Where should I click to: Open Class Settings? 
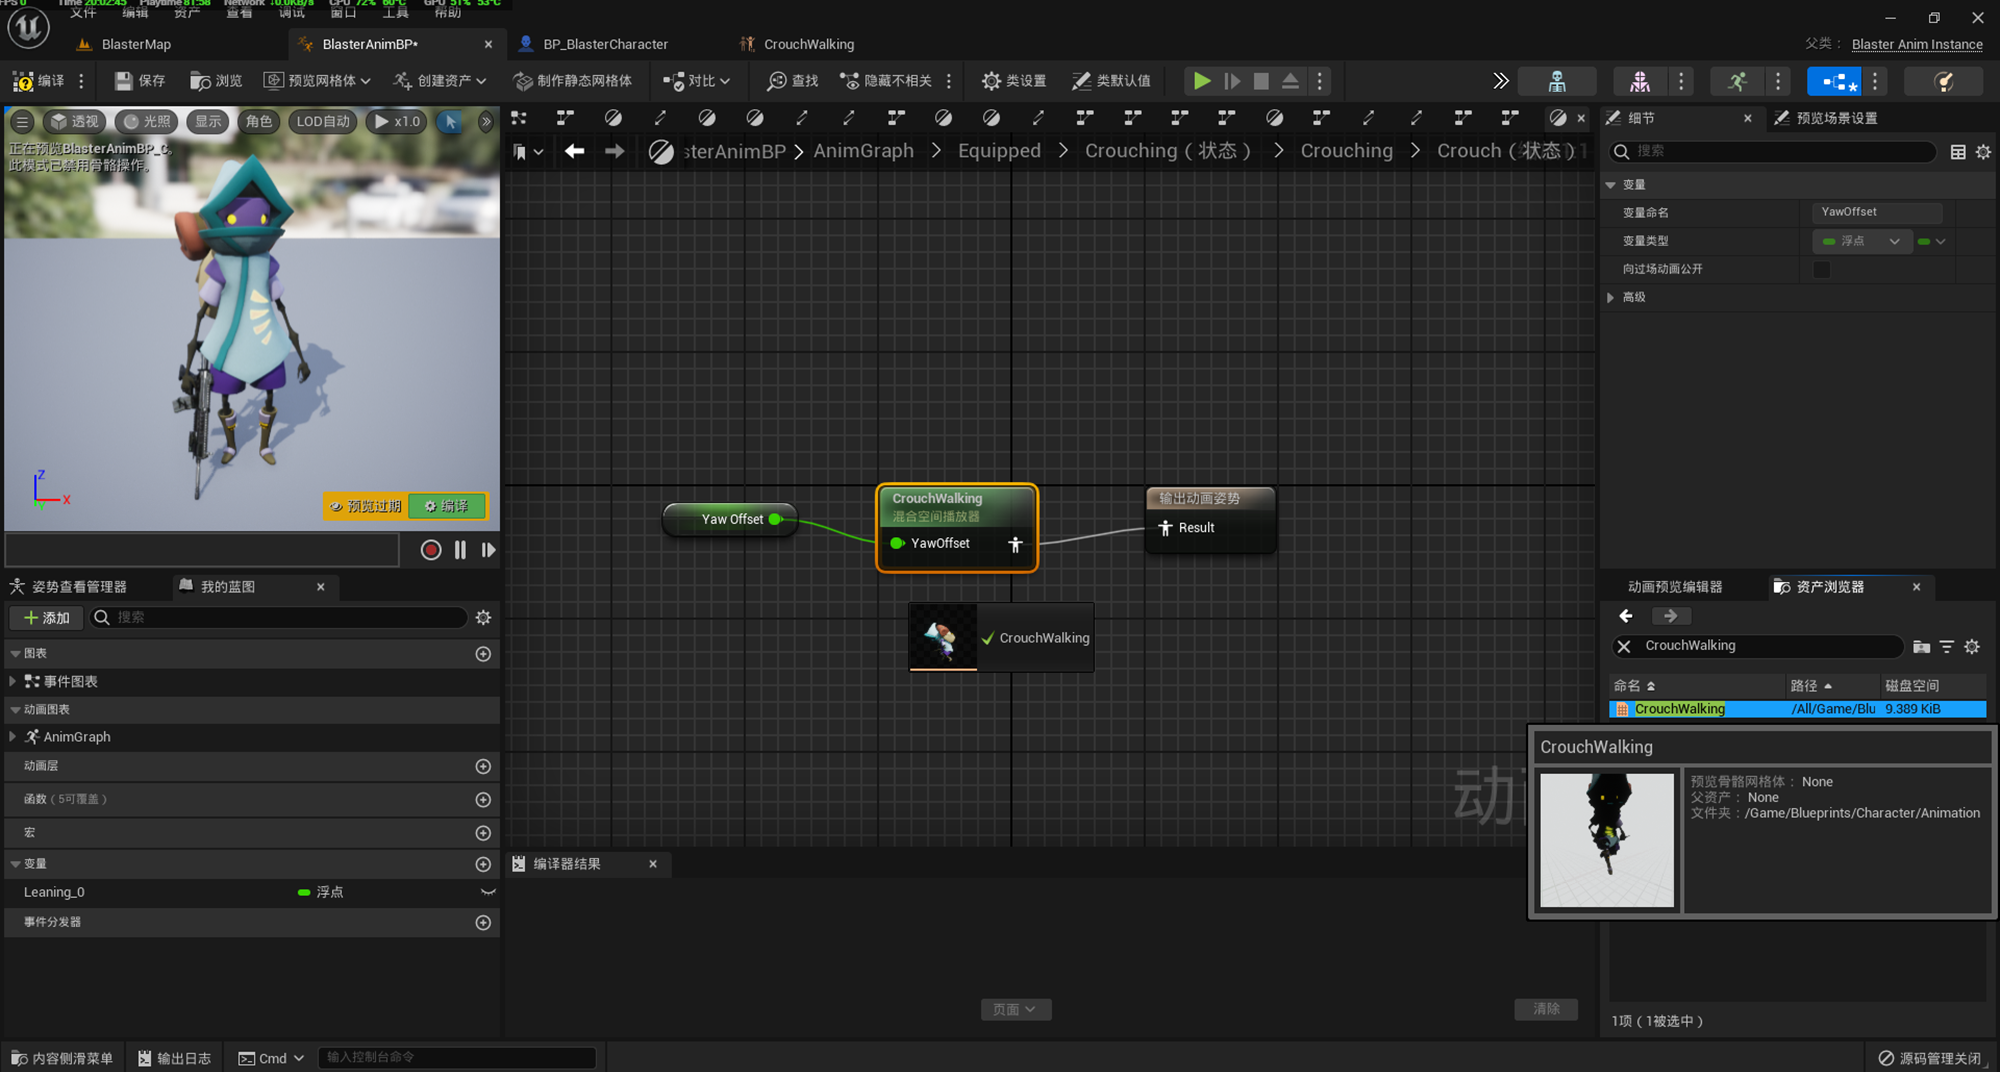point(1014,81)
